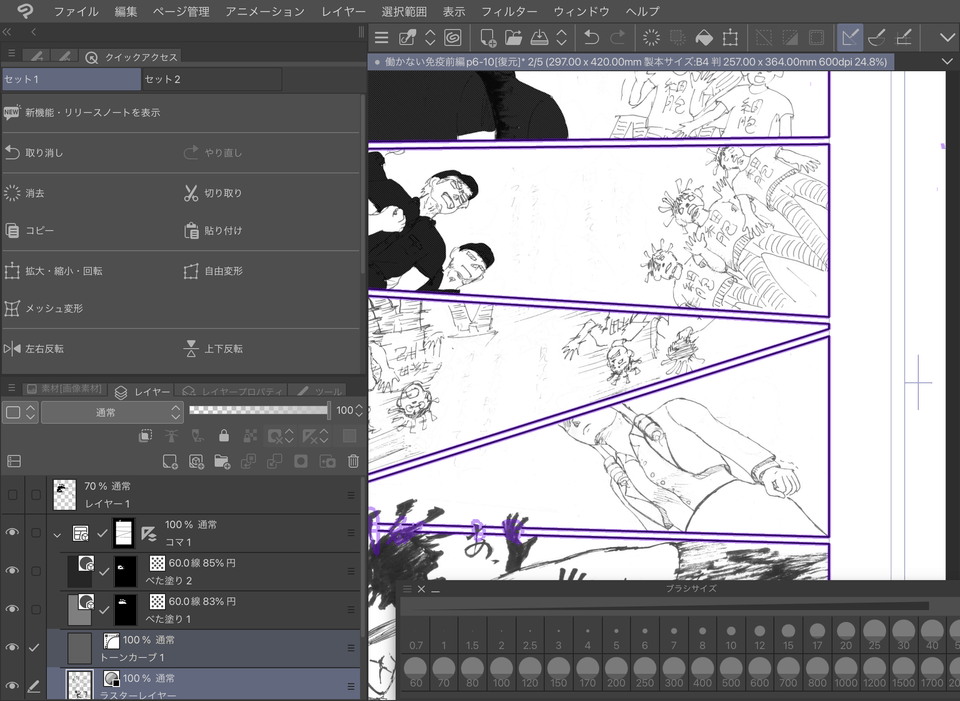
Task: Open the フィルター menu
Action: 509,12
